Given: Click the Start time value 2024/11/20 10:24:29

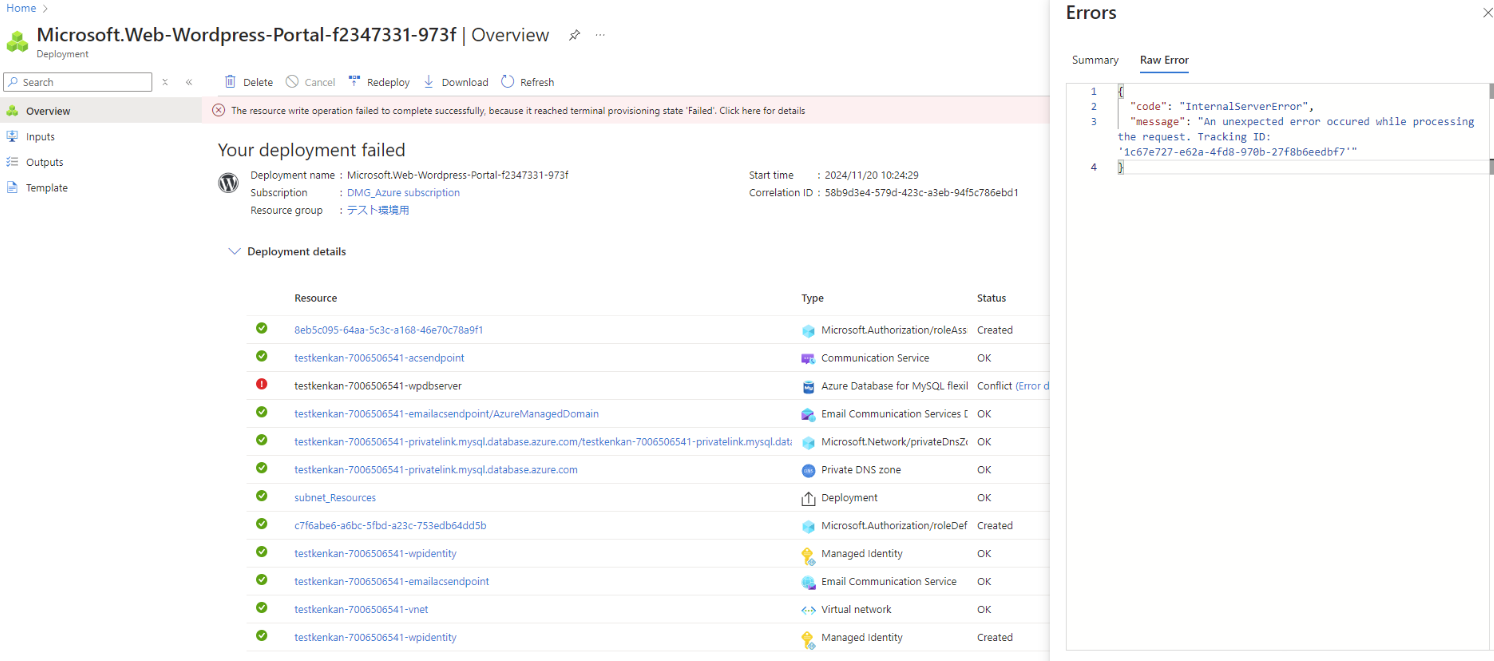Looking at the screenshot, I should click(871, 175).
